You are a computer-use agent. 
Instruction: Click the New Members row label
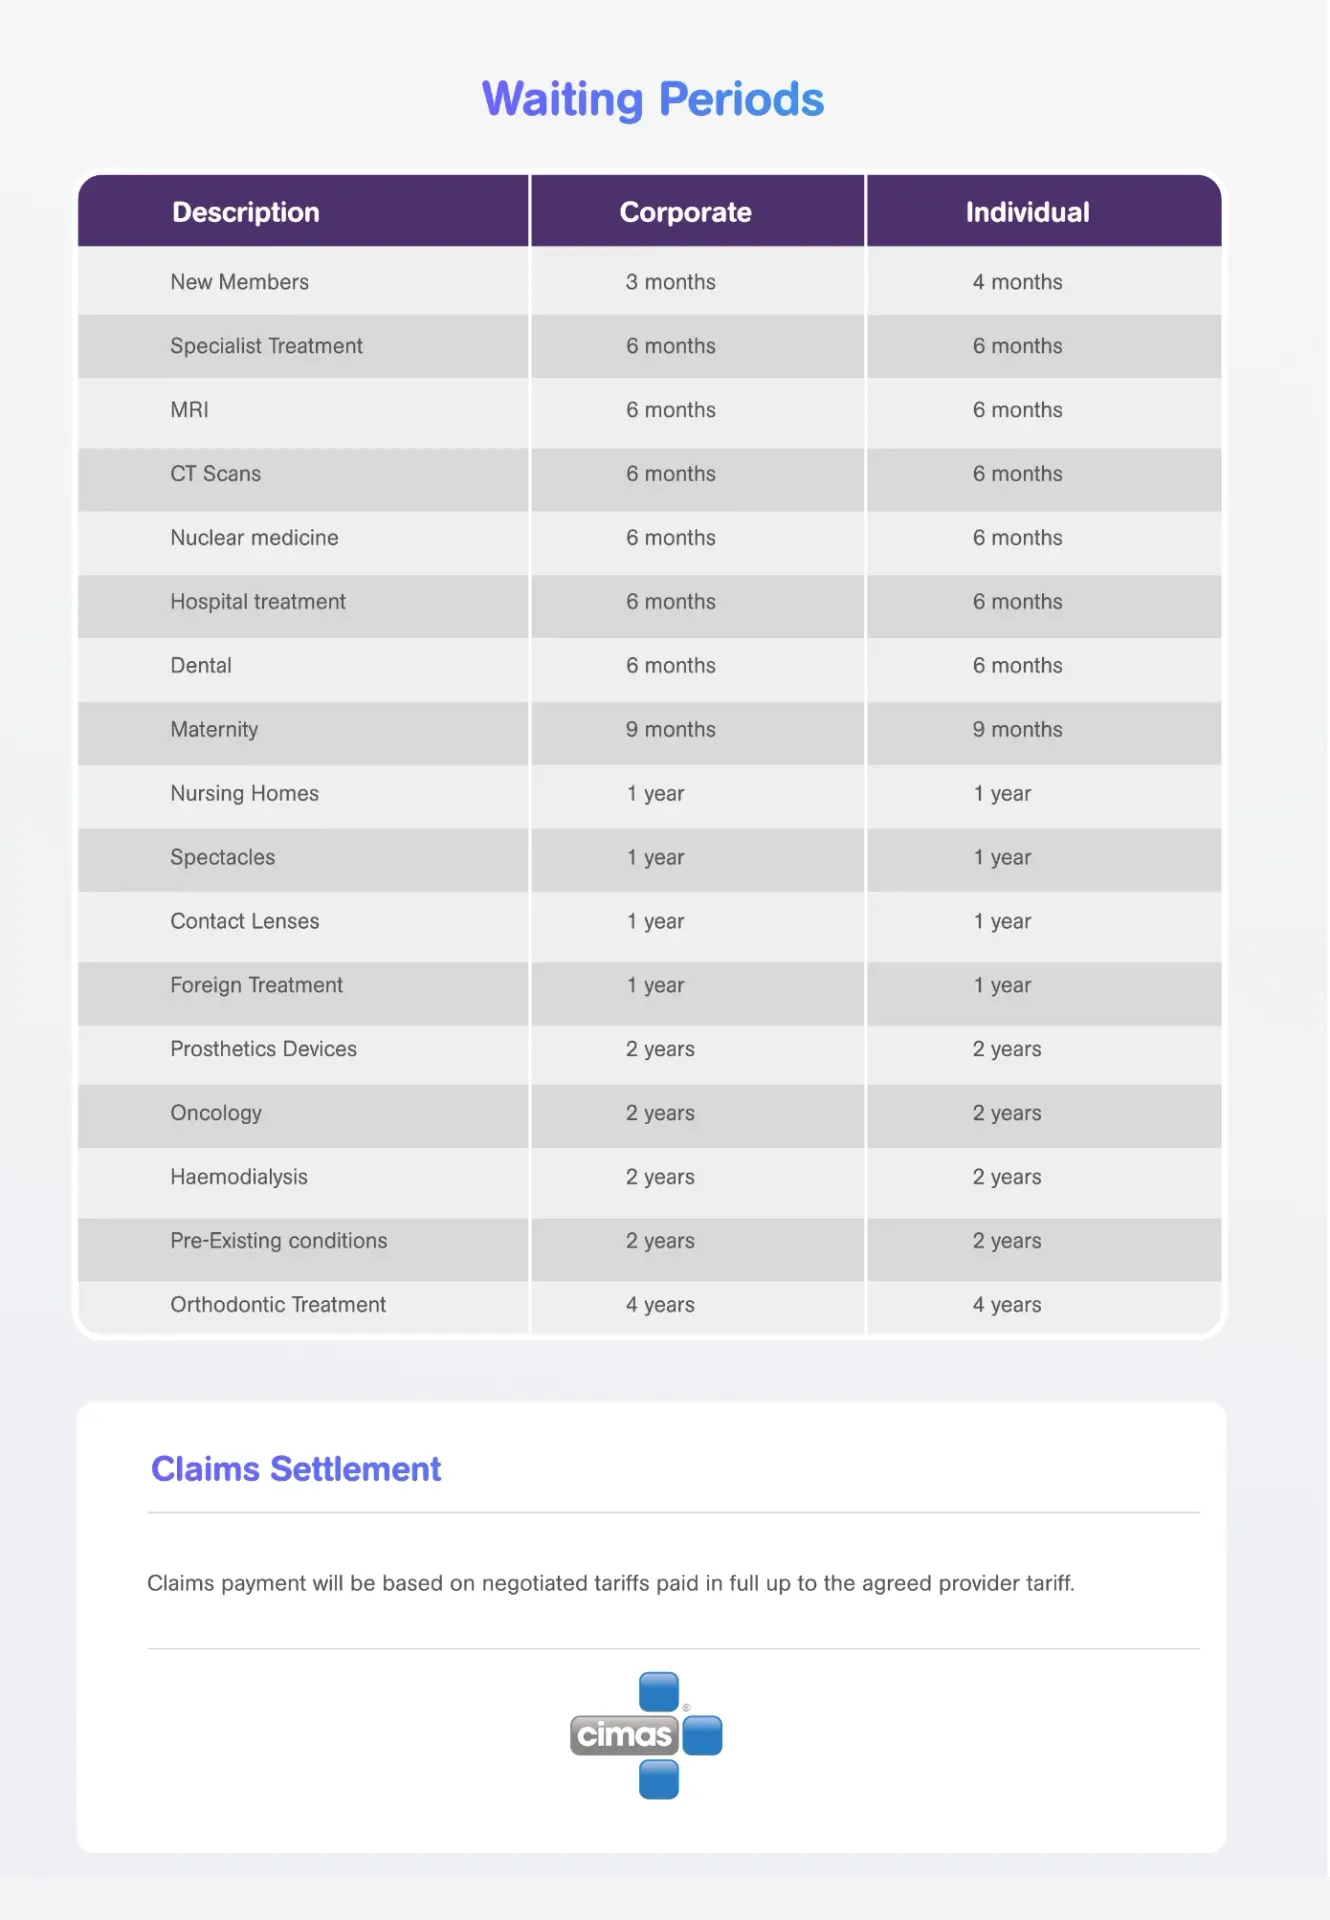(239, 282)
